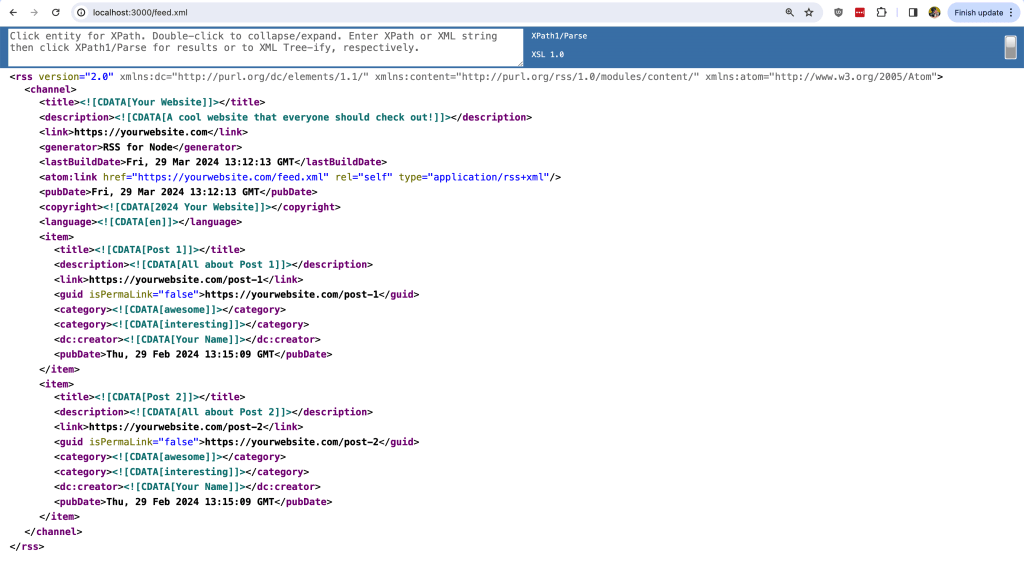Click the XPath or XML string textarea
Image resolution: width=1024 pixels, height=567 pixels.
pyautogui.click(x=265, y=47)
